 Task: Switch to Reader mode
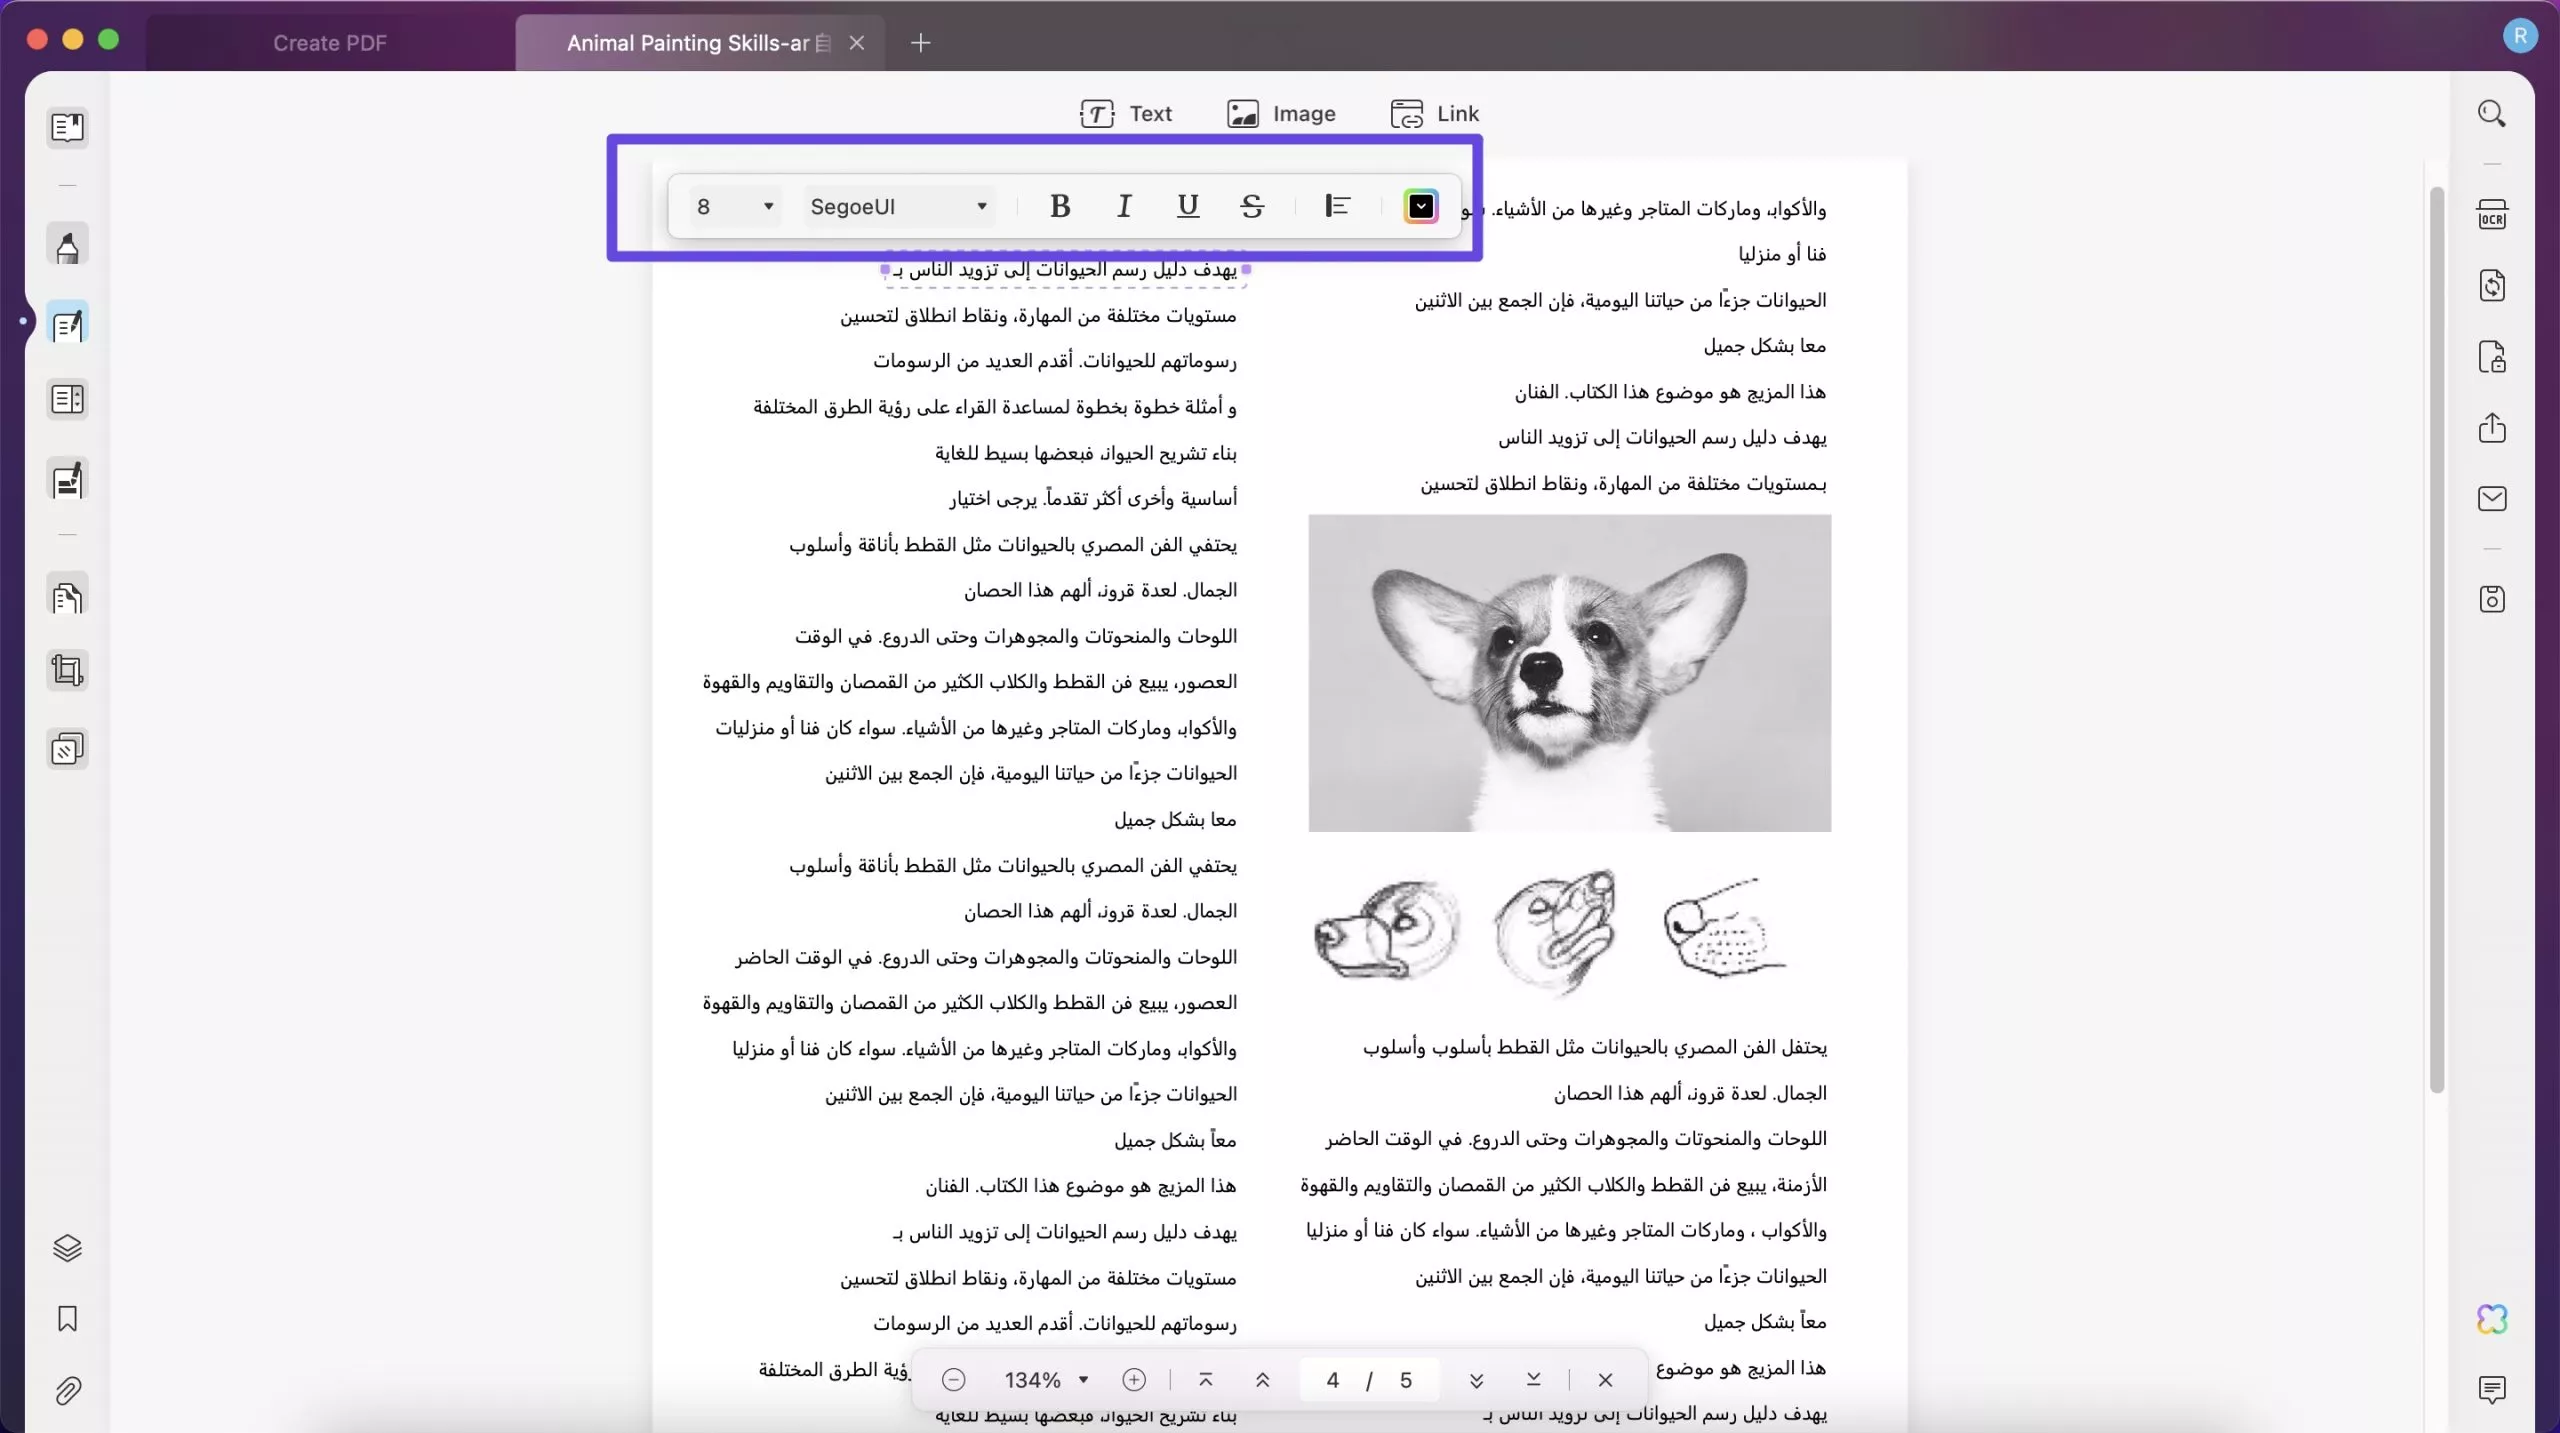68,128
